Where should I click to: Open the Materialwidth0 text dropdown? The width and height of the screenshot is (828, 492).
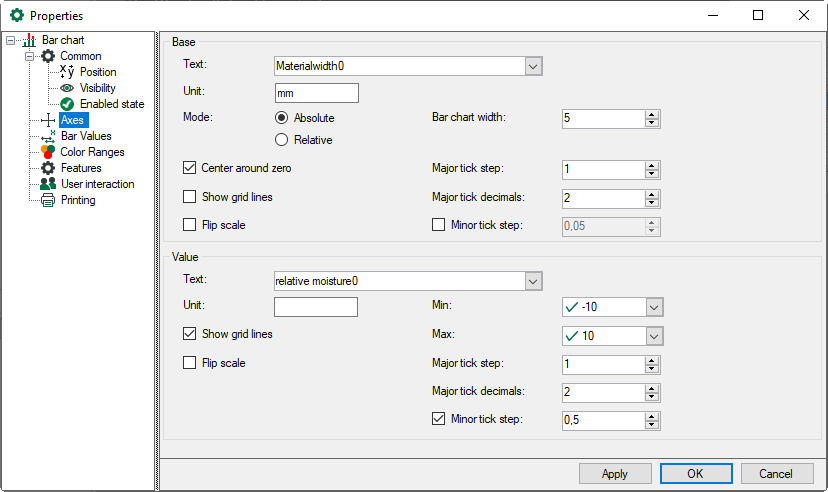click(533, 66)
